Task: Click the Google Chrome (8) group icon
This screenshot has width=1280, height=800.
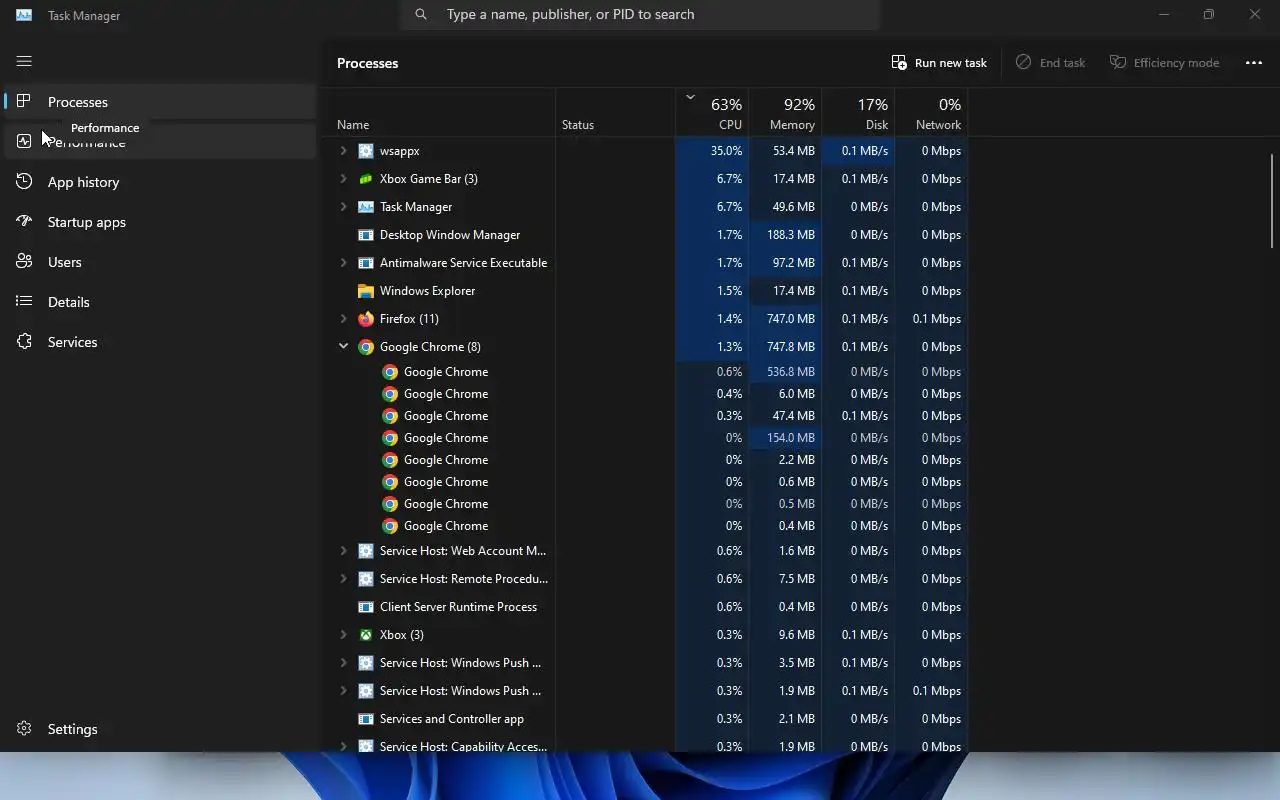Action: point(366,347)
